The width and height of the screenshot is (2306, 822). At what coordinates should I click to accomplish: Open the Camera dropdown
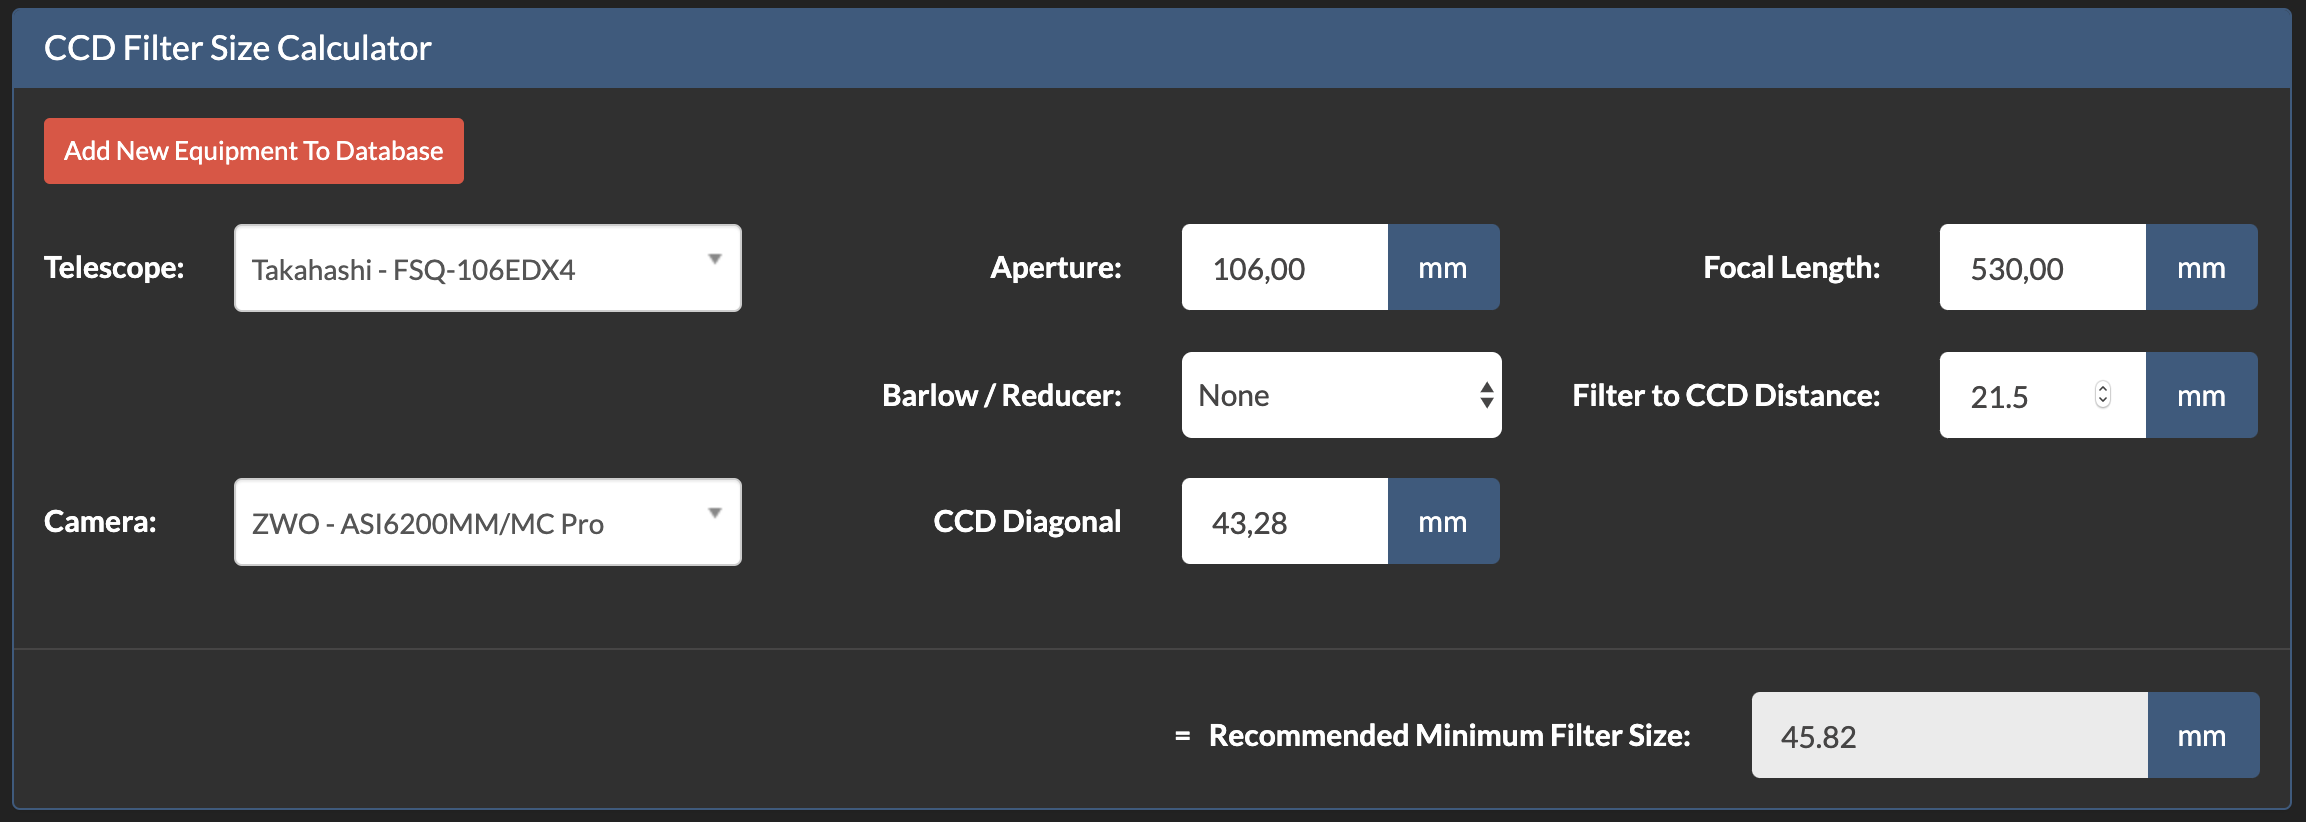coord(487,522)
